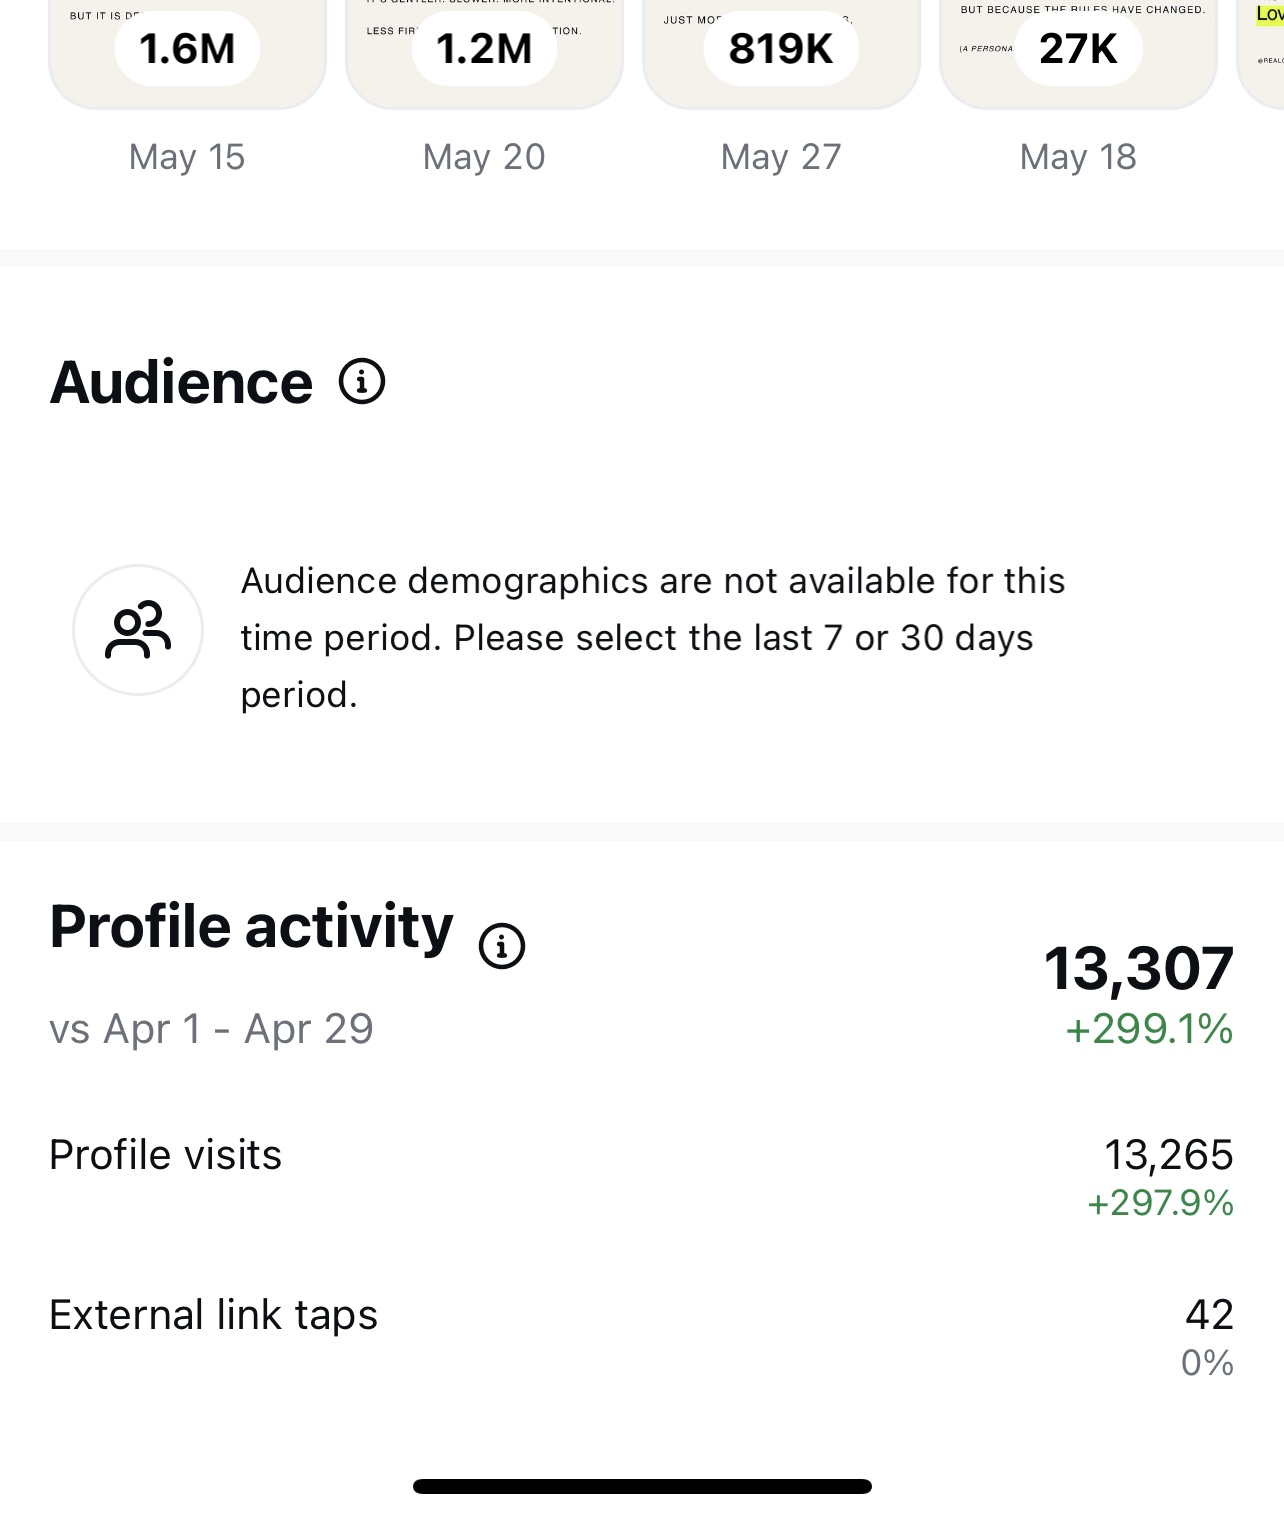The width and height of the screenshot is (1284, 1518).
Task: Tap the audience people icon
Action: pos(138,630)
